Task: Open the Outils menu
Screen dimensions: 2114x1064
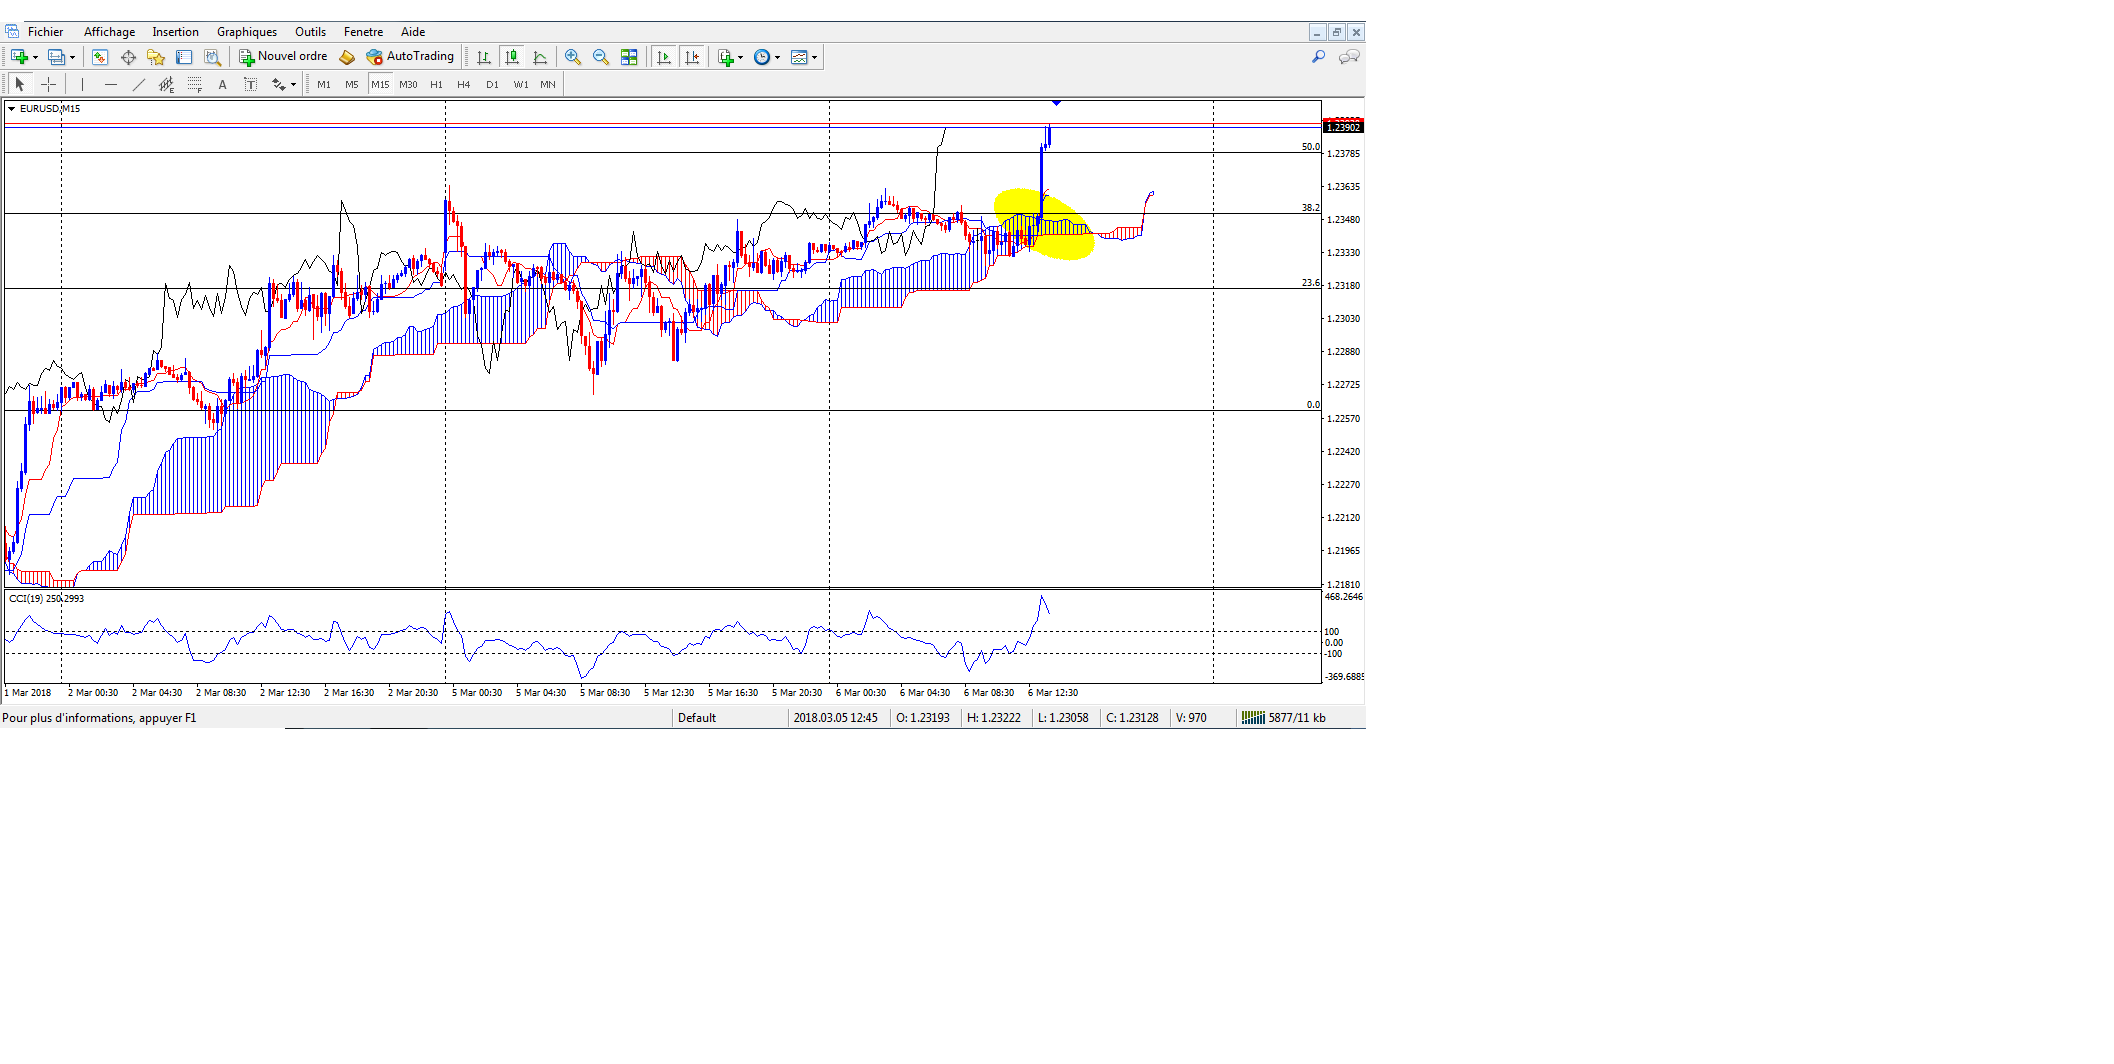Action: (310, 32)
